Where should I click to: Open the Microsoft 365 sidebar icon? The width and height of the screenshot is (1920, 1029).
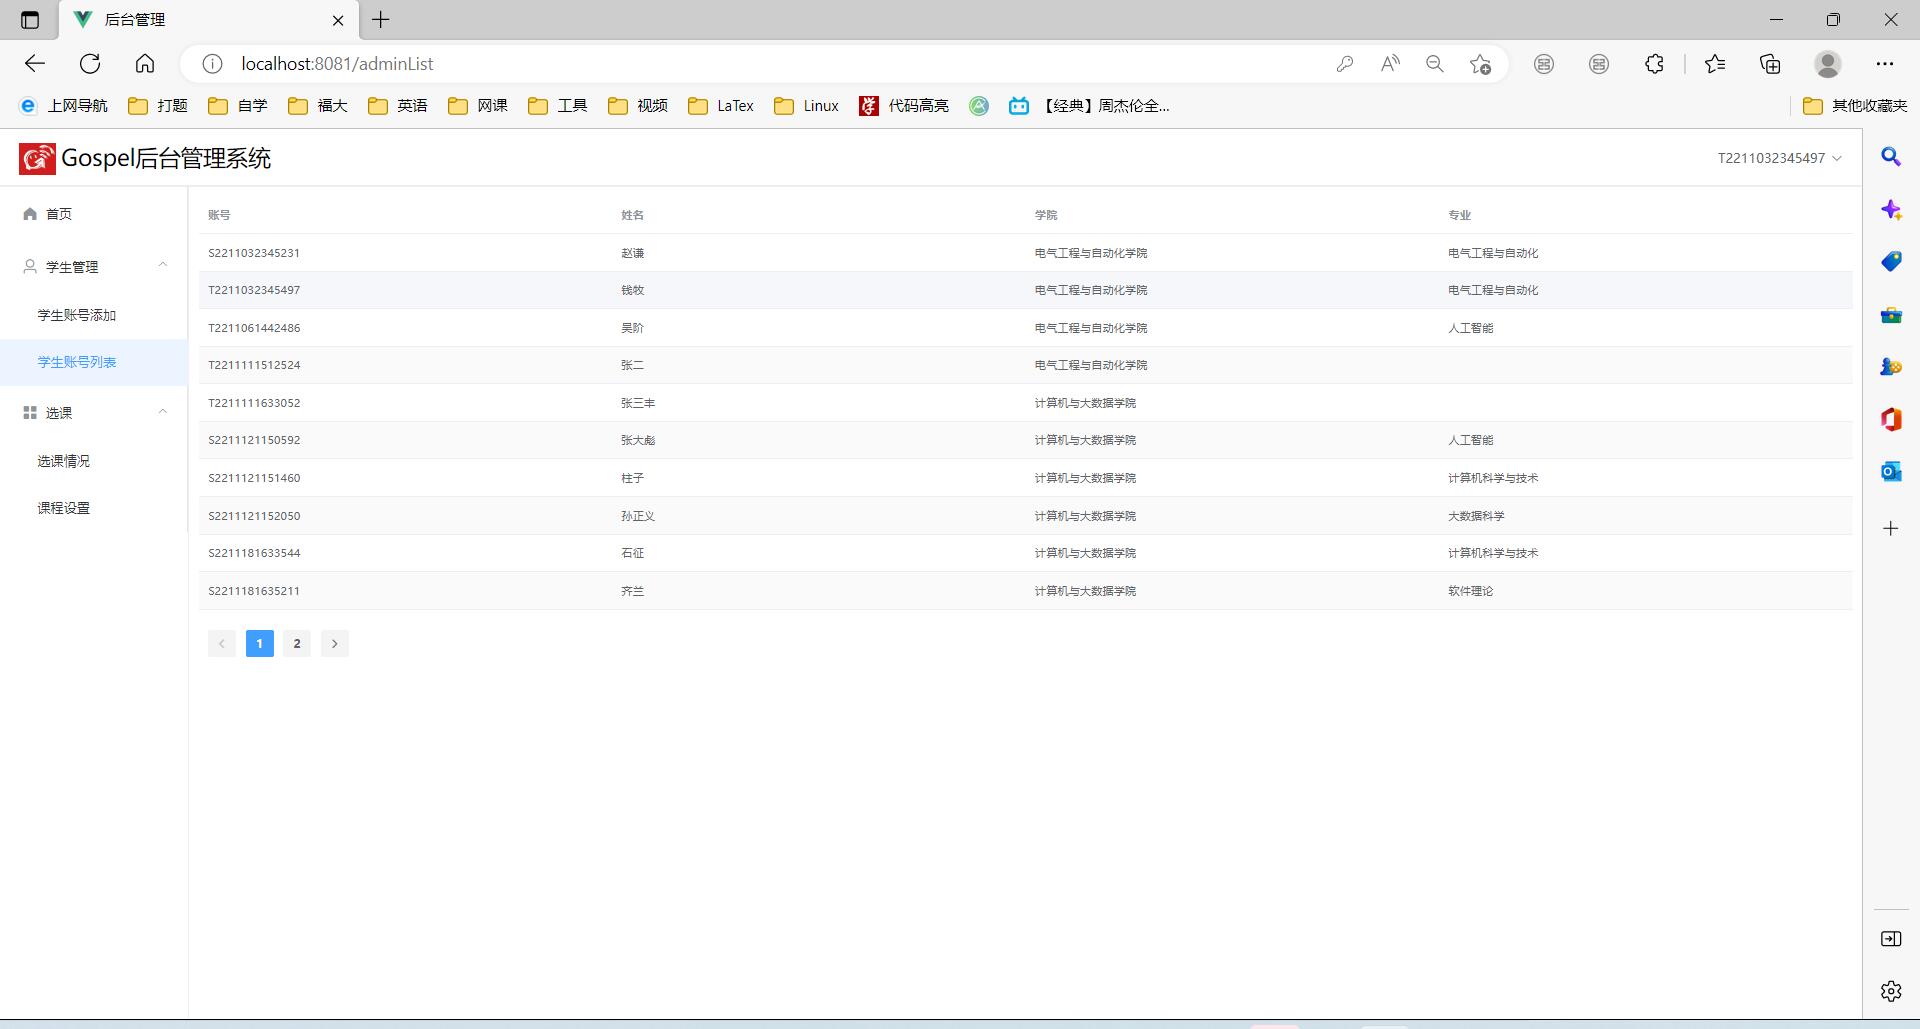(1890, 419)
